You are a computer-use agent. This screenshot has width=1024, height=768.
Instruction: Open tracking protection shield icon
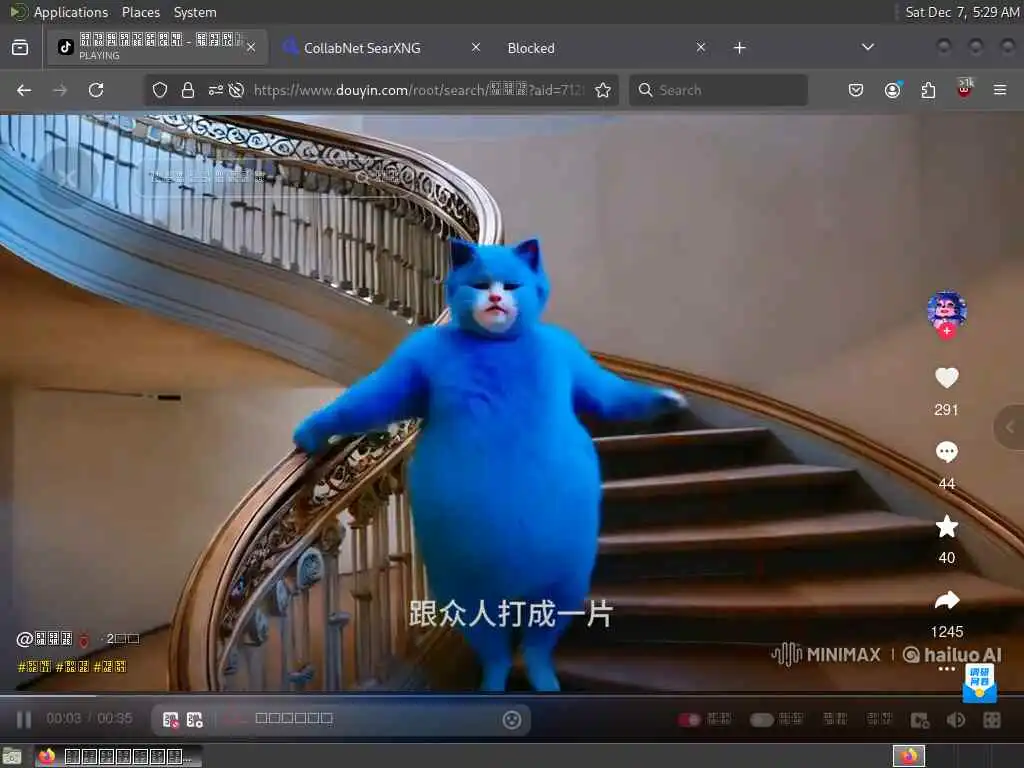tap(160, 90)
